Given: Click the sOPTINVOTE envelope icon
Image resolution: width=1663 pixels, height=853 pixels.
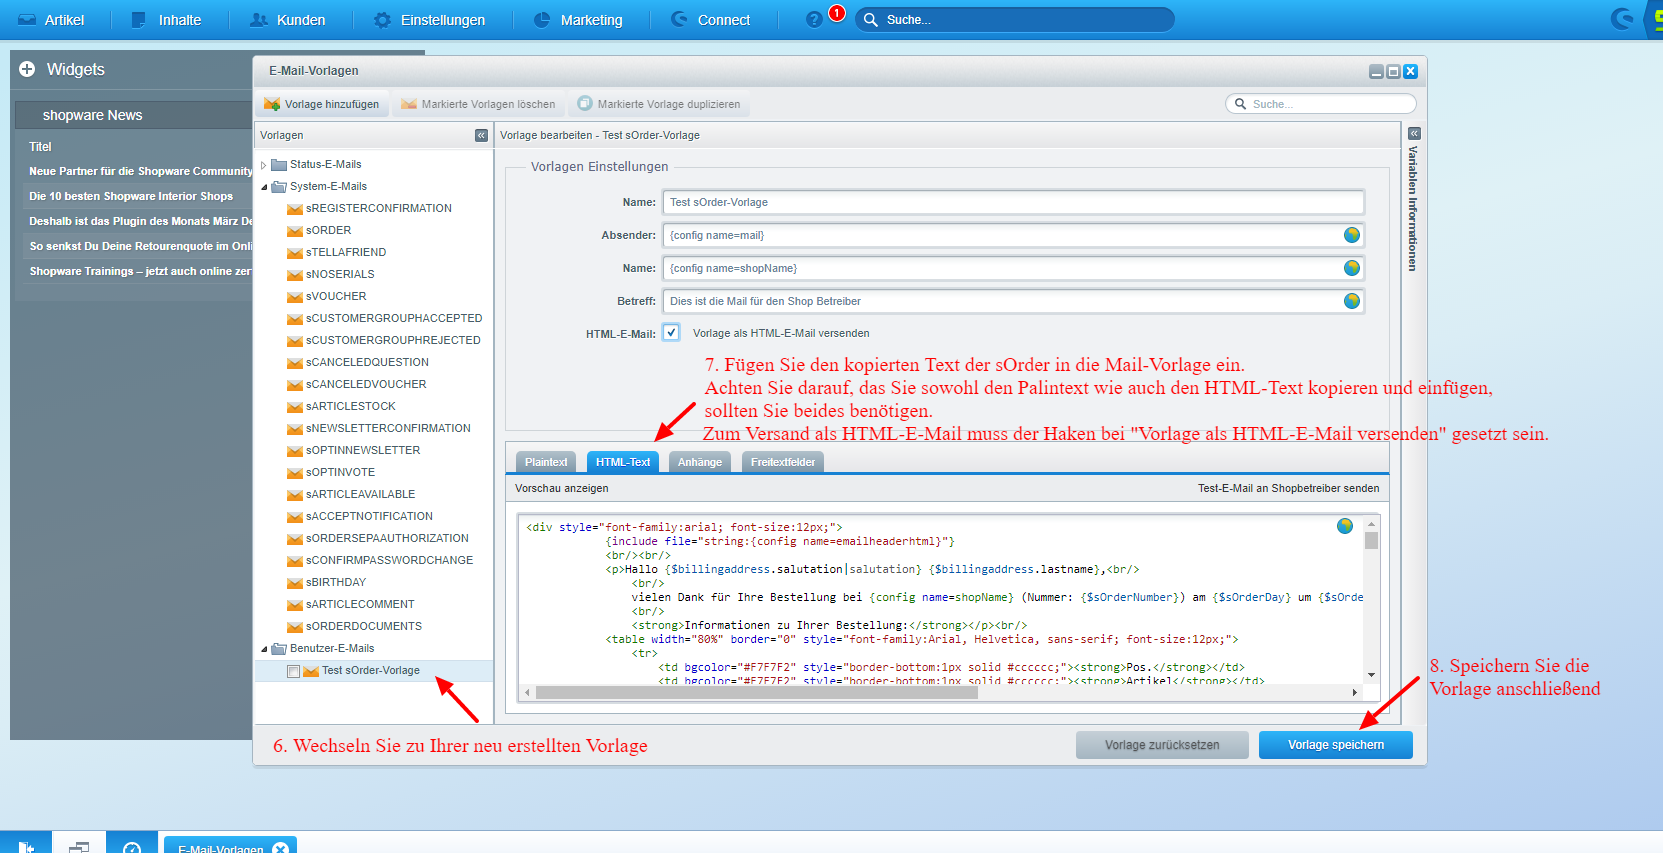Looking at the screenshot, I should (295, 473).
